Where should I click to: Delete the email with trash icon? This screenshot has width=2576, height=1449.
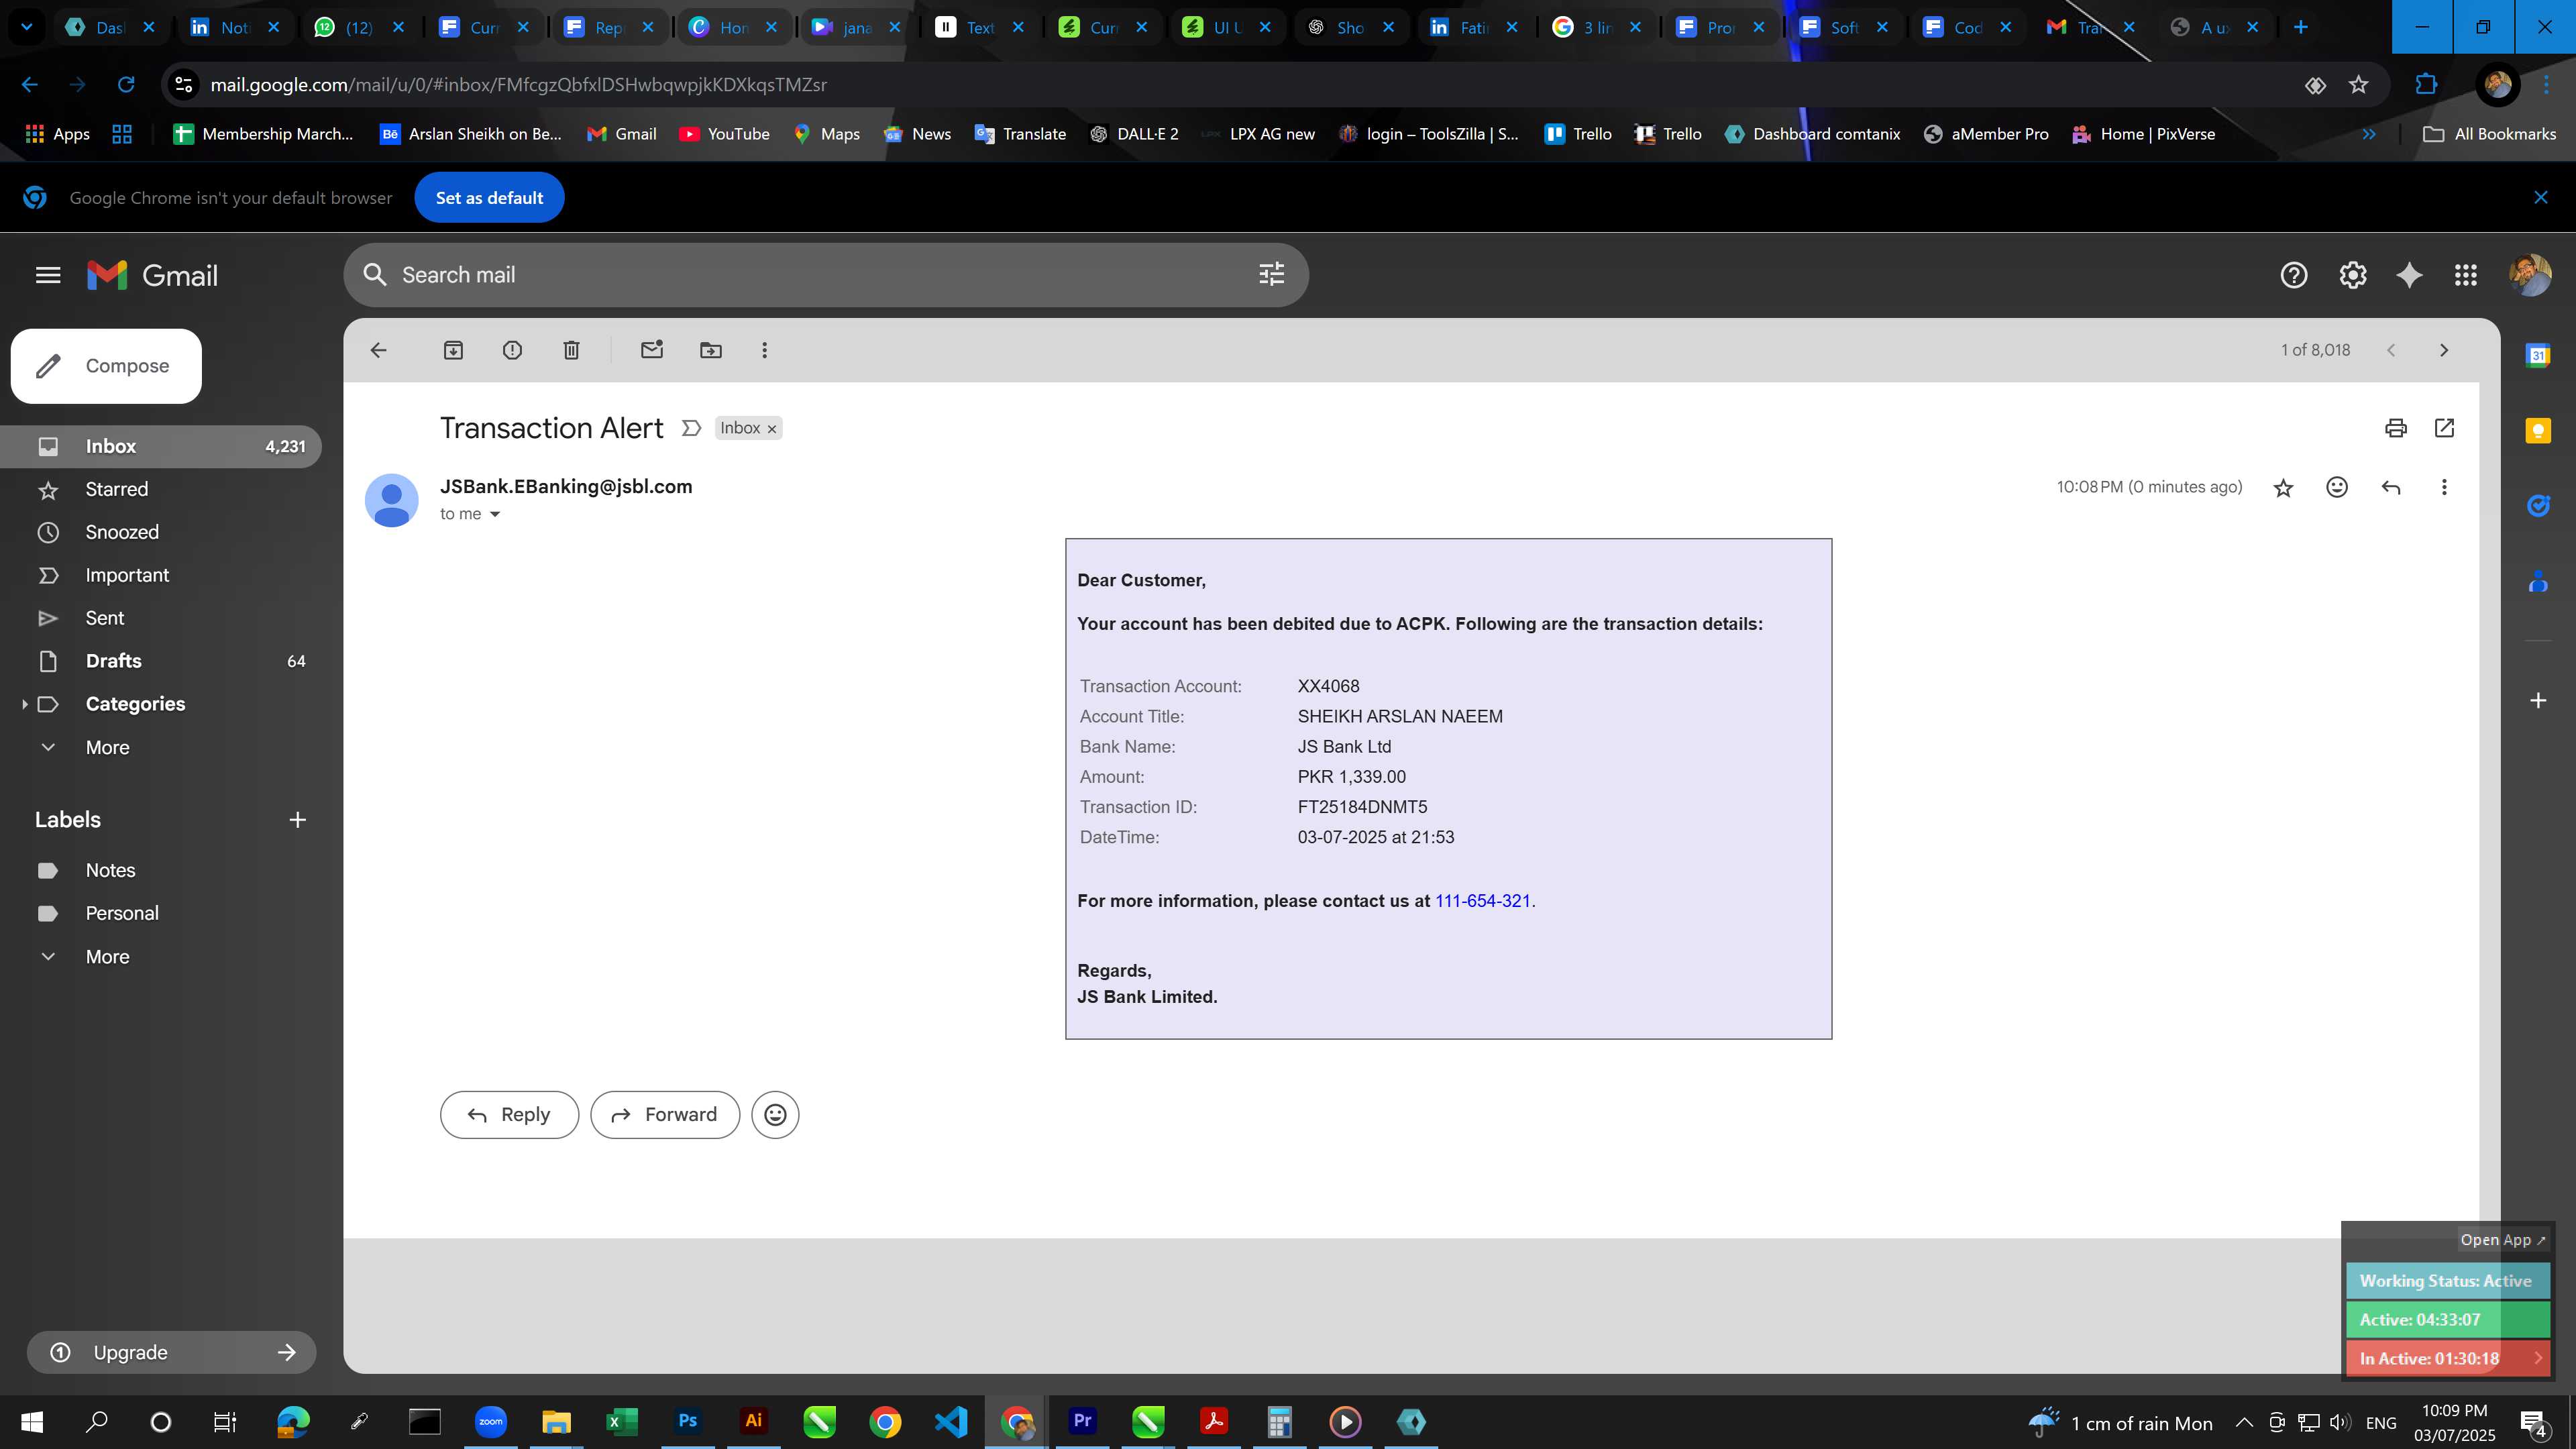pos(571,350)
